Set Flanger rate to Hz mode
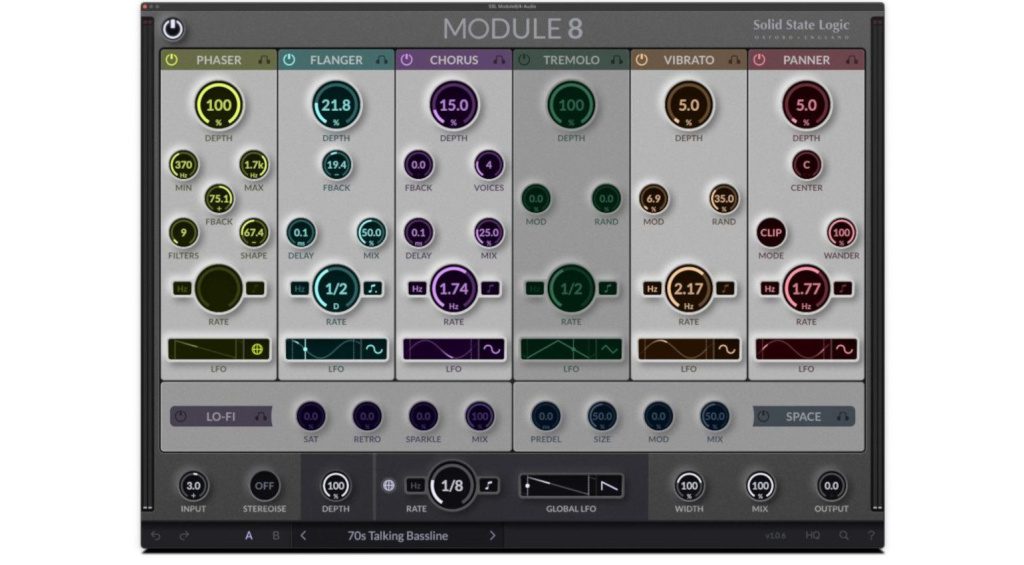This screenshot has height=565, width=1024. 300,288
